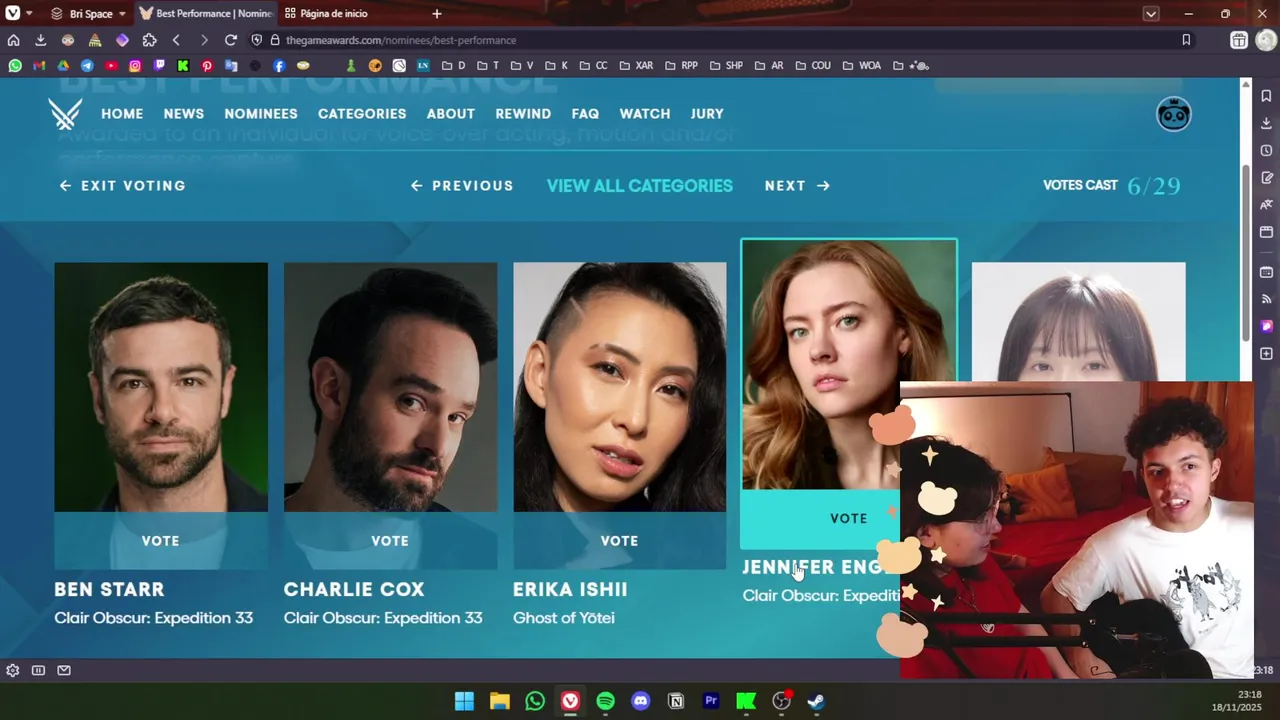
Task: Open the HOME menu item
Action: (122, 114)
